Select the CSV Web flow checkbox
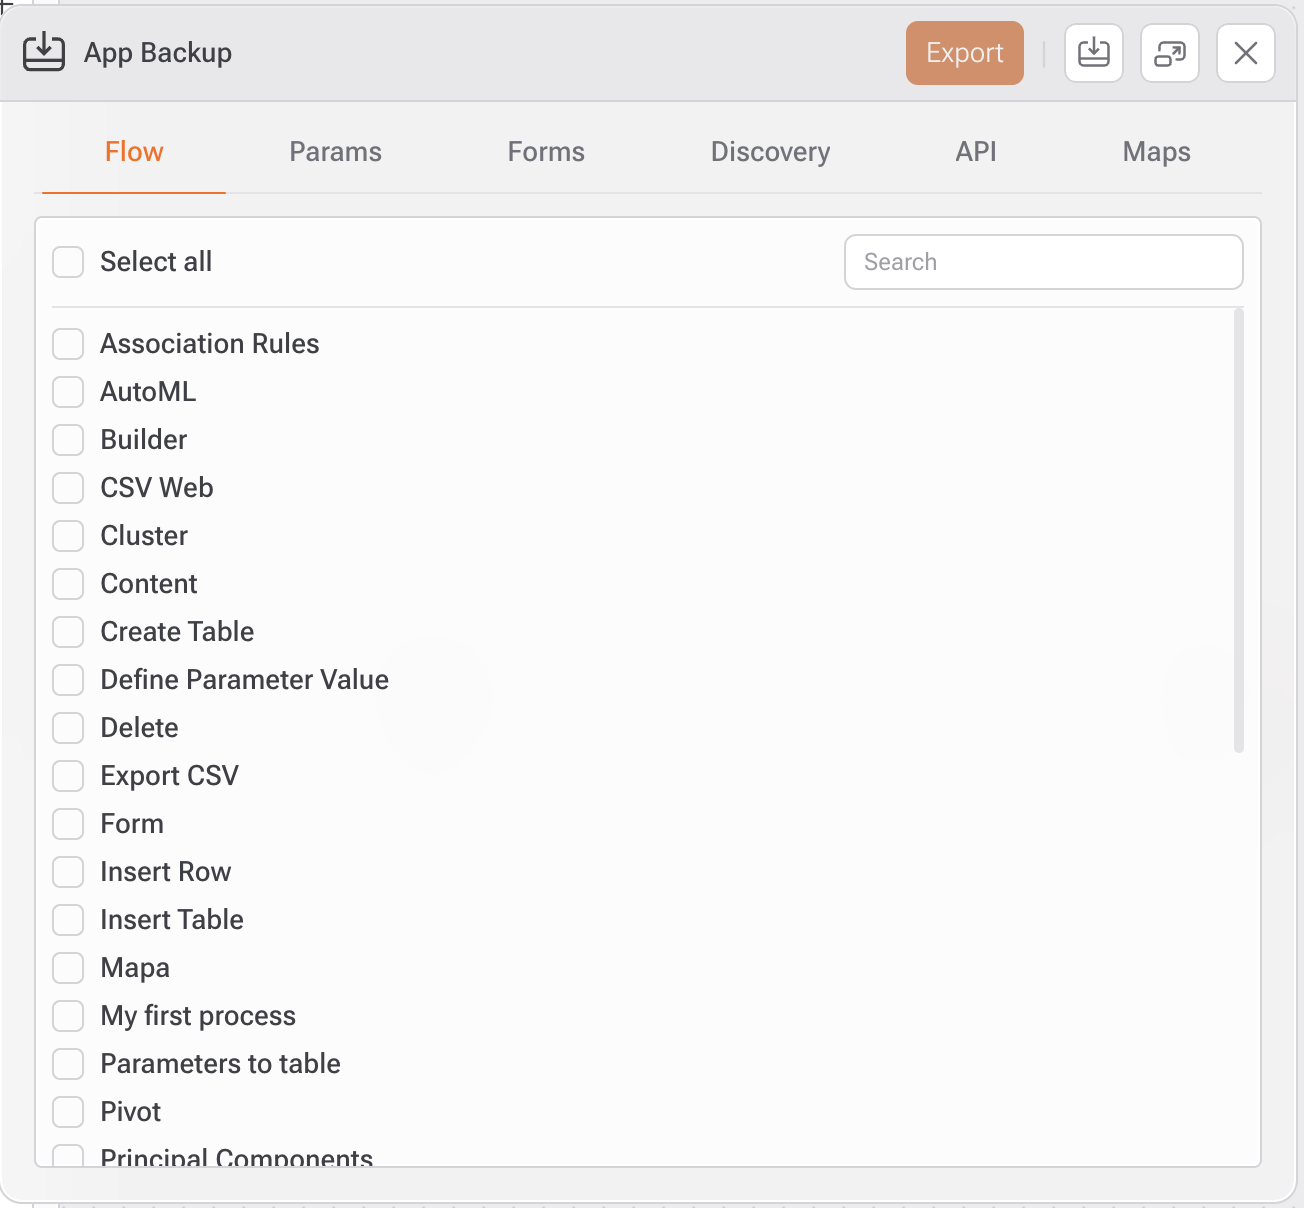 point(68,488)
